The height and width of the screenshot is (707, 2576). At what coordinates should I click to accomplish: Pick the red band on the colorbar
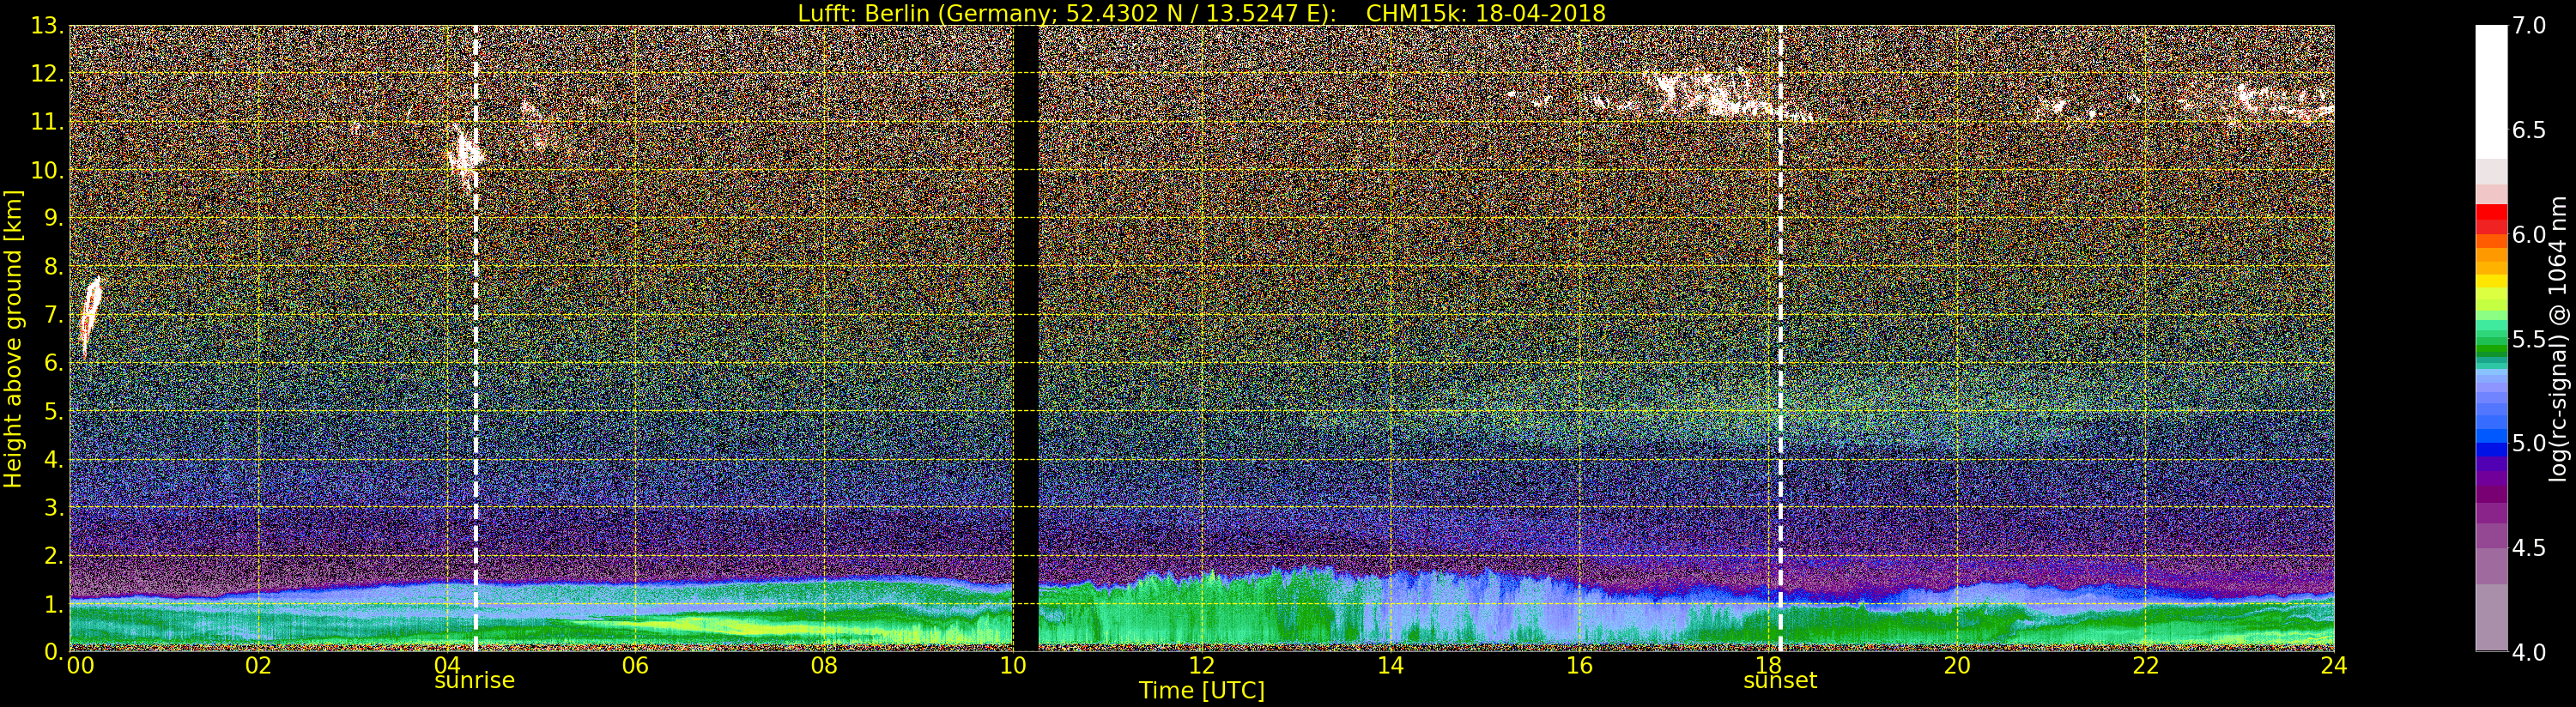(2491, 212)
